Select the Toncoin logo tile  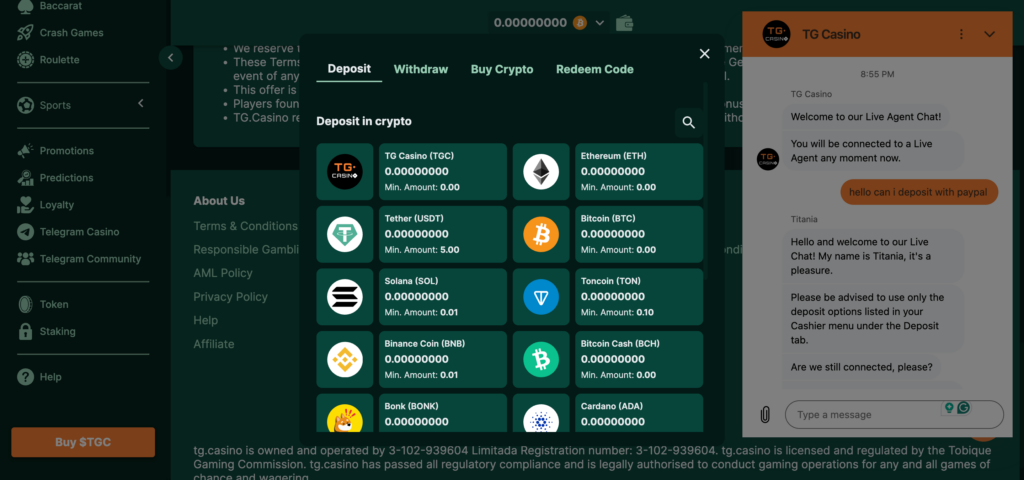click(x=541, y=297)
